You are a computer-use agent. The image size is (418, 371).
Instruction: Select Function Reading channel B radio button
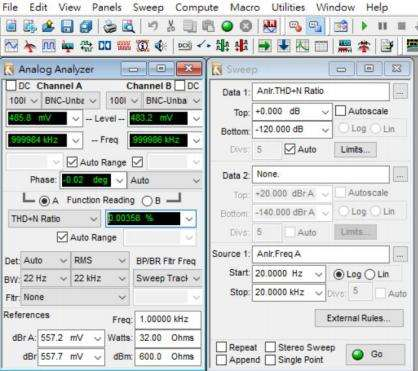pos(147,201)
